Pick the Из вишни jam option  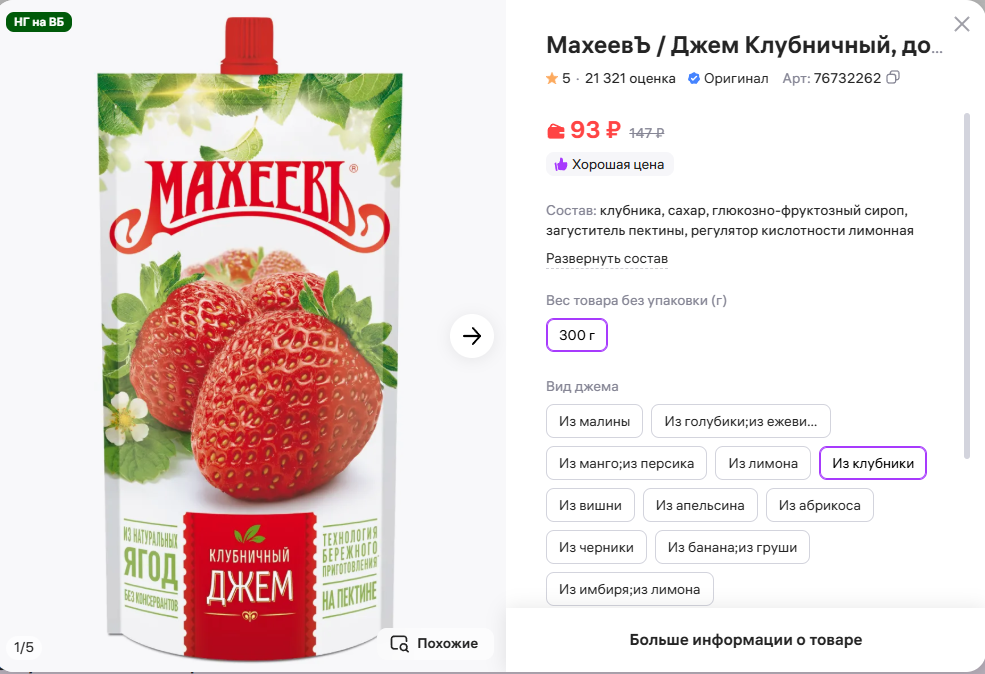pyautogui.click(x=590, y=505)
